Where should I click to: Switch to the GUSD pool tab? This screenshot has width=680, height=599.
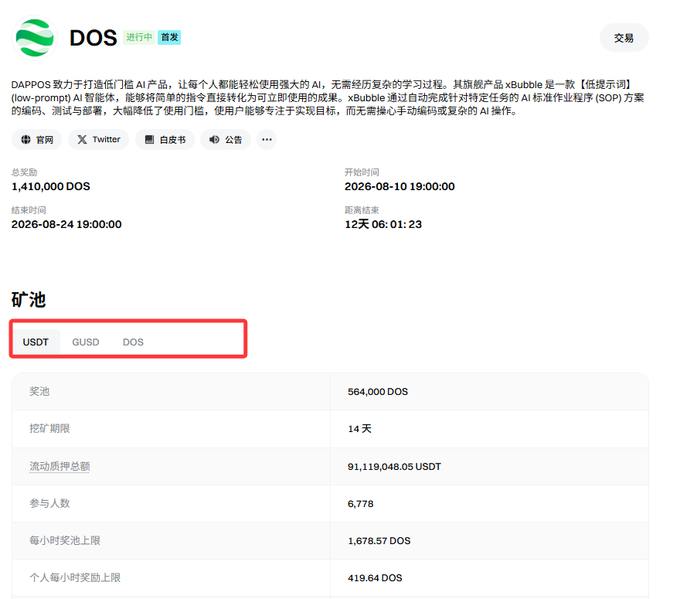tap(85, 342)
